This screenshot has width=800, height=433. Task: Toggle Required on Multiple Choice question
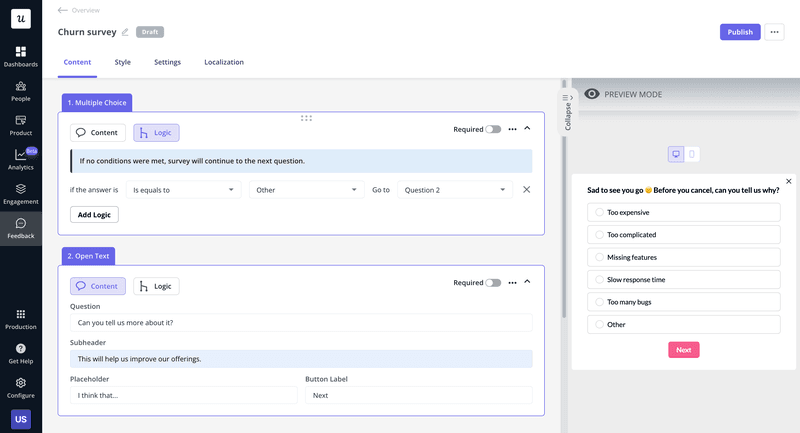point(493,130)
